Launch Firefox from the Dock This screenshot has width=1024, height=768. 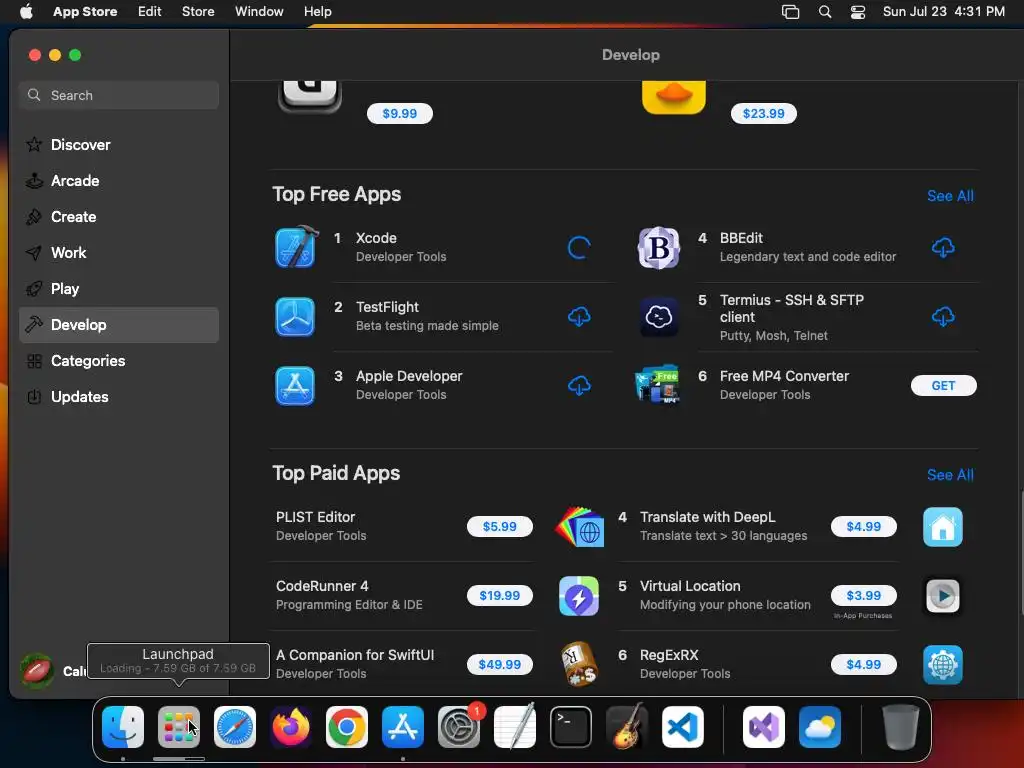click(x=291, y=727)
